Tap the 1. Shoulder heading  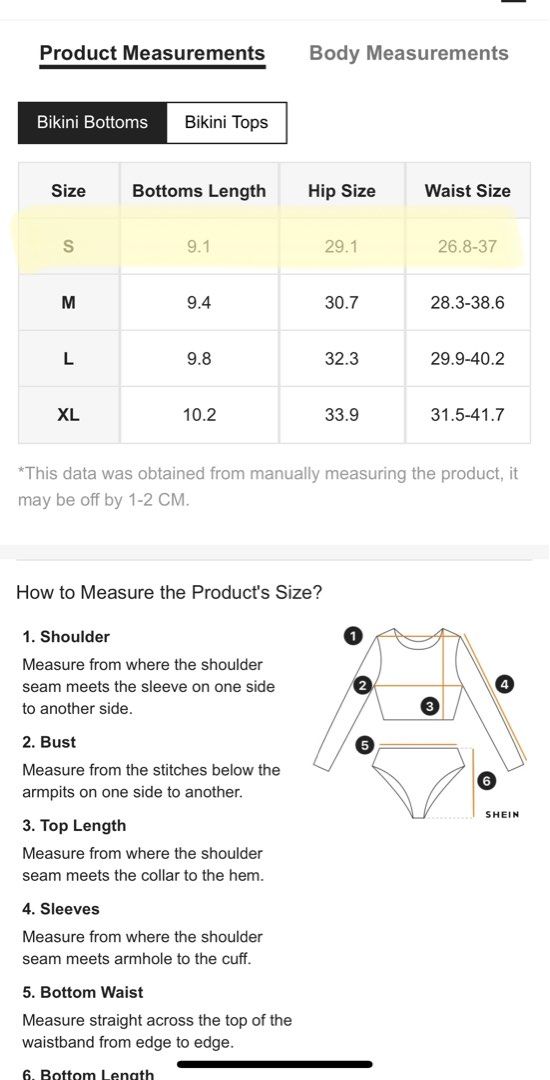(66, 636)
